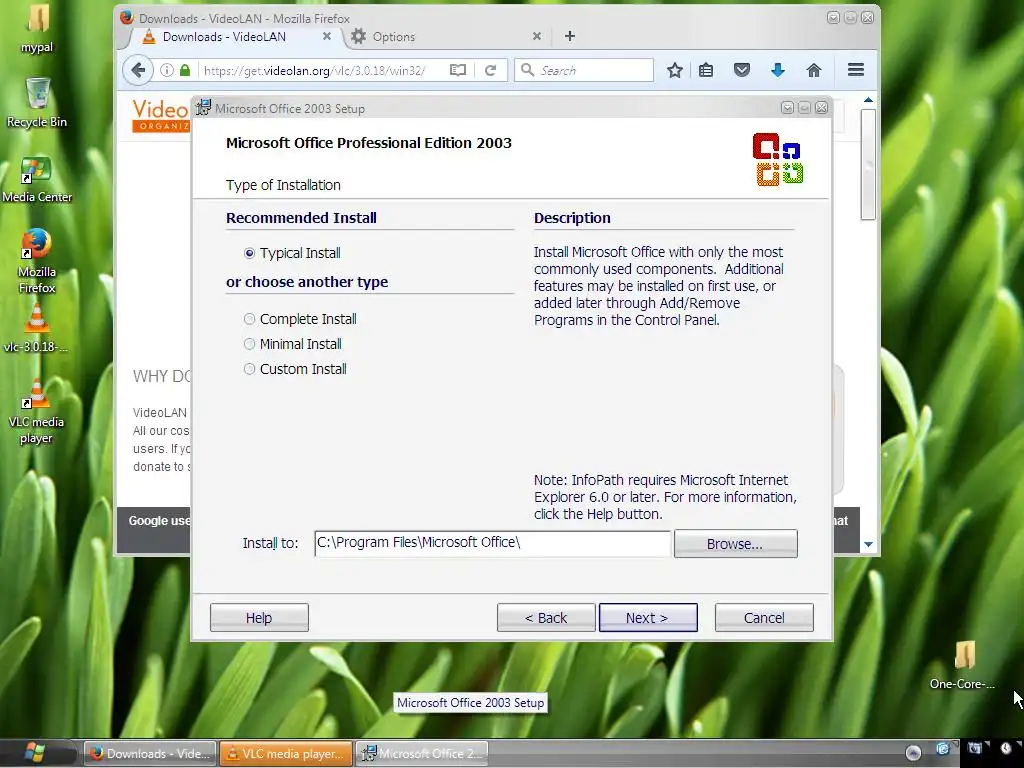Click Firefox page scrollbar down arrow
This screenshot has height=768, width=1024.
point(868,544)
